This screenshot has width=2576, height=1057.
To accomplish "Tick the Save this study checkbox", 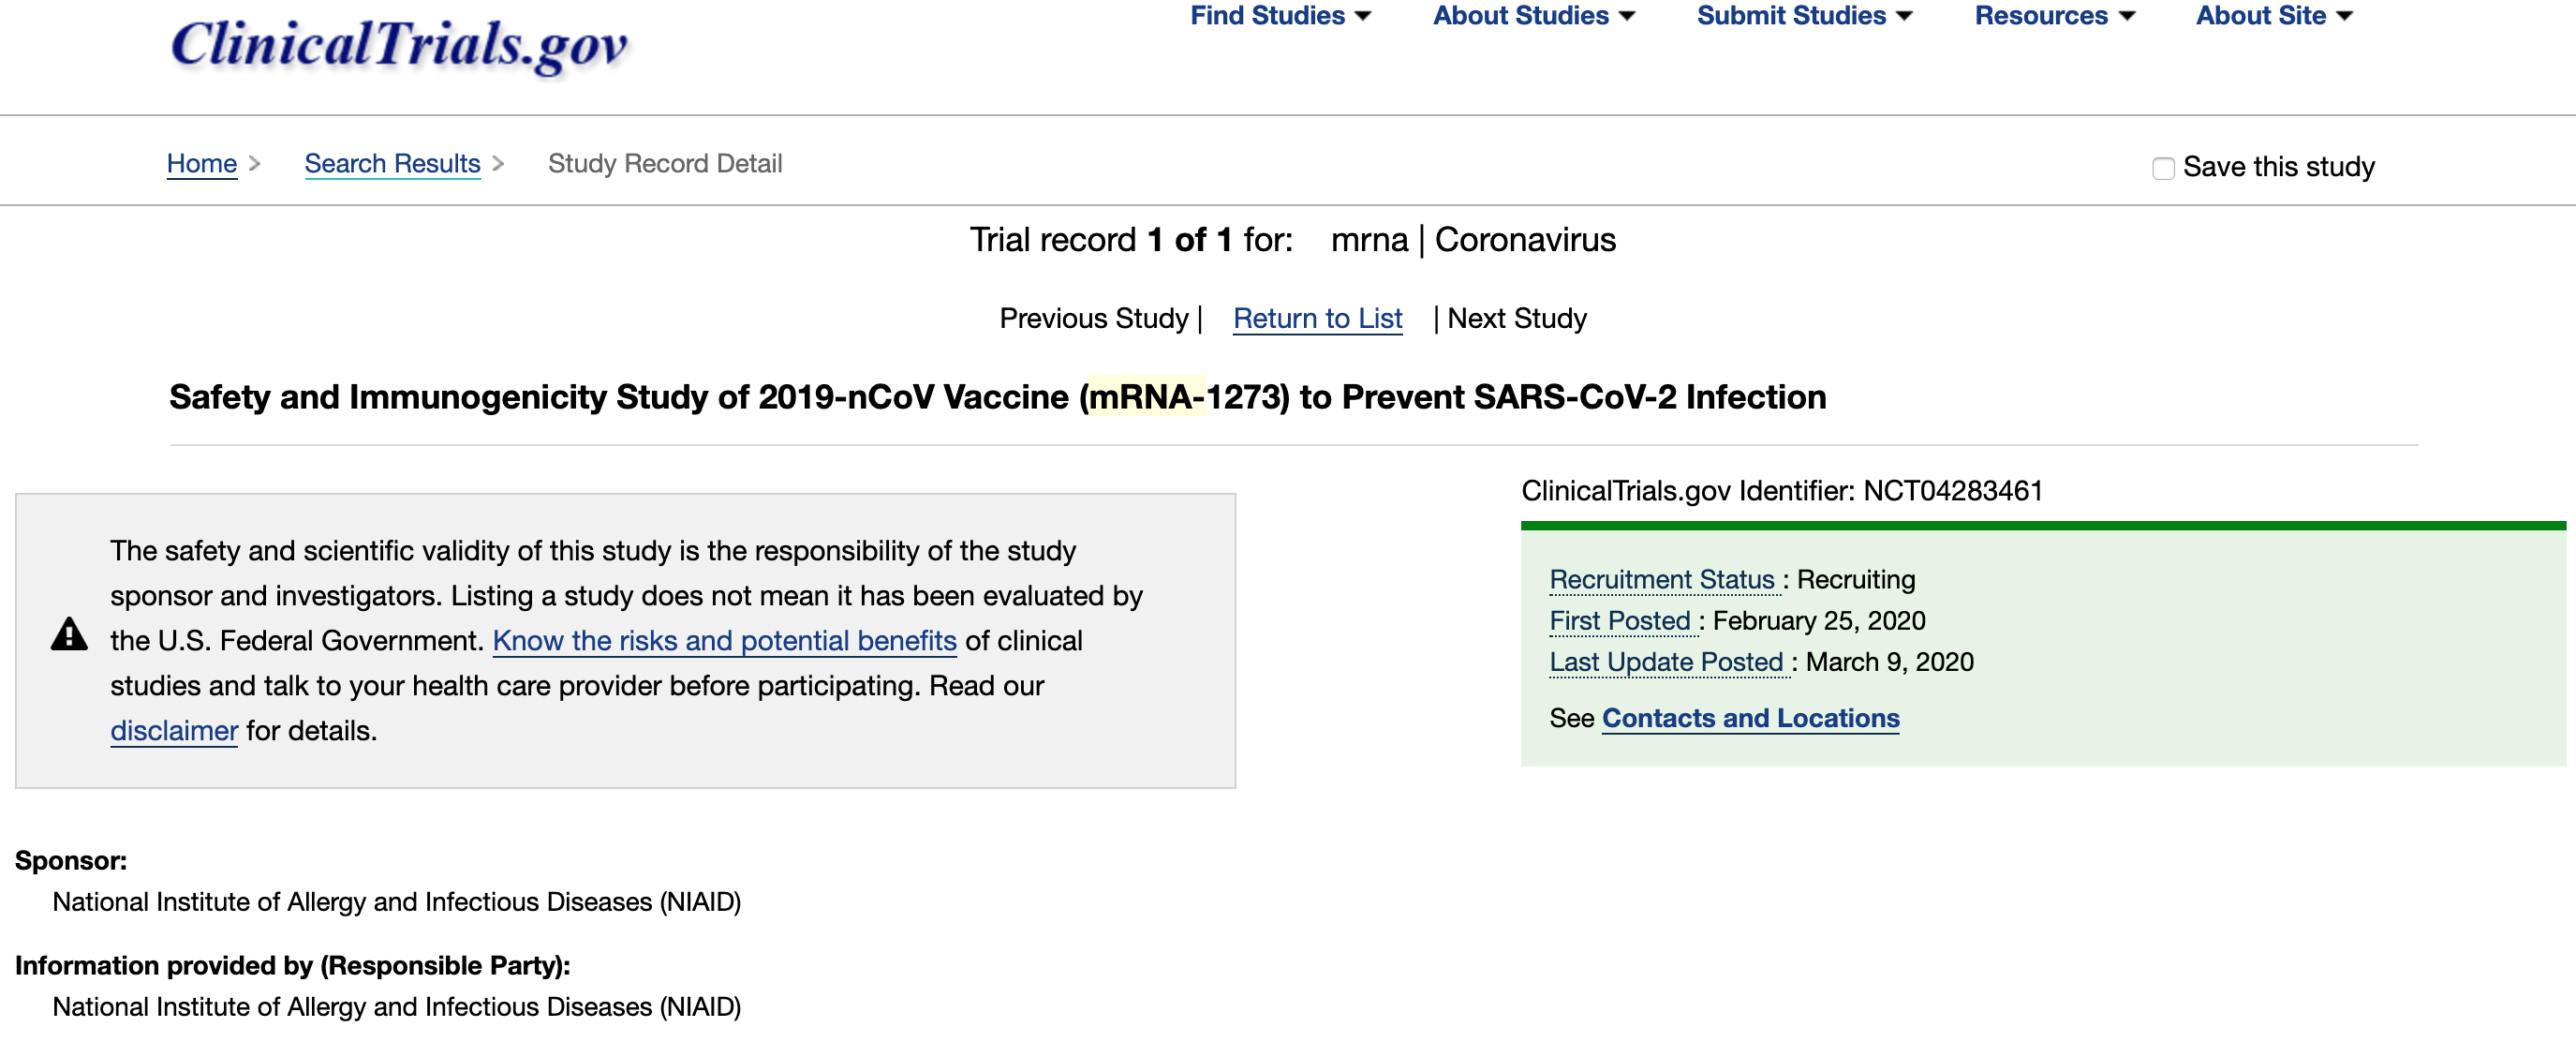I will click(2163, 168).
